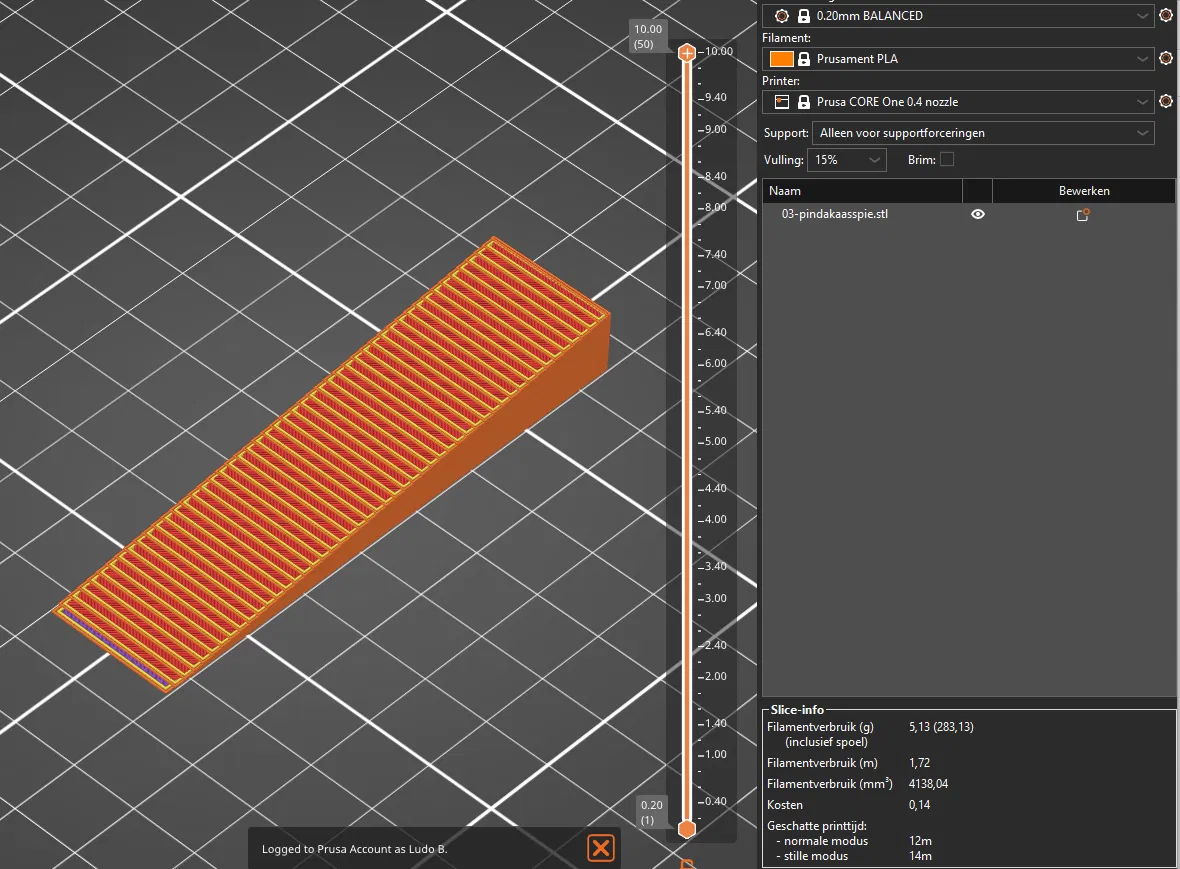Image resolution: width=1180 pixels, height=869 pixels.
Task: Open print settings tab via cog beside 0.20mm BALANCED
Action: pyautogui.click(x=1166, y=15)
